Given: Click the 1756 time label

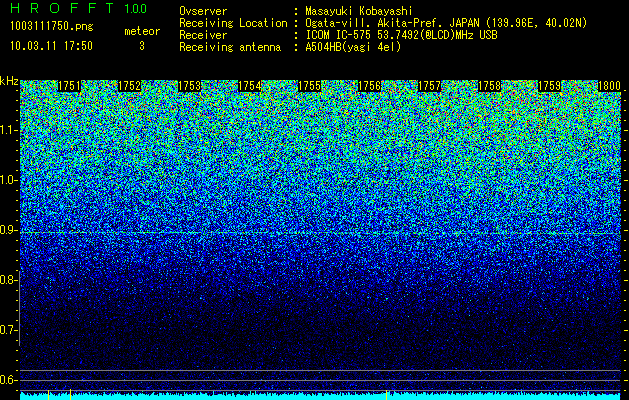Looking at the screenshot, I should [369, 86].
